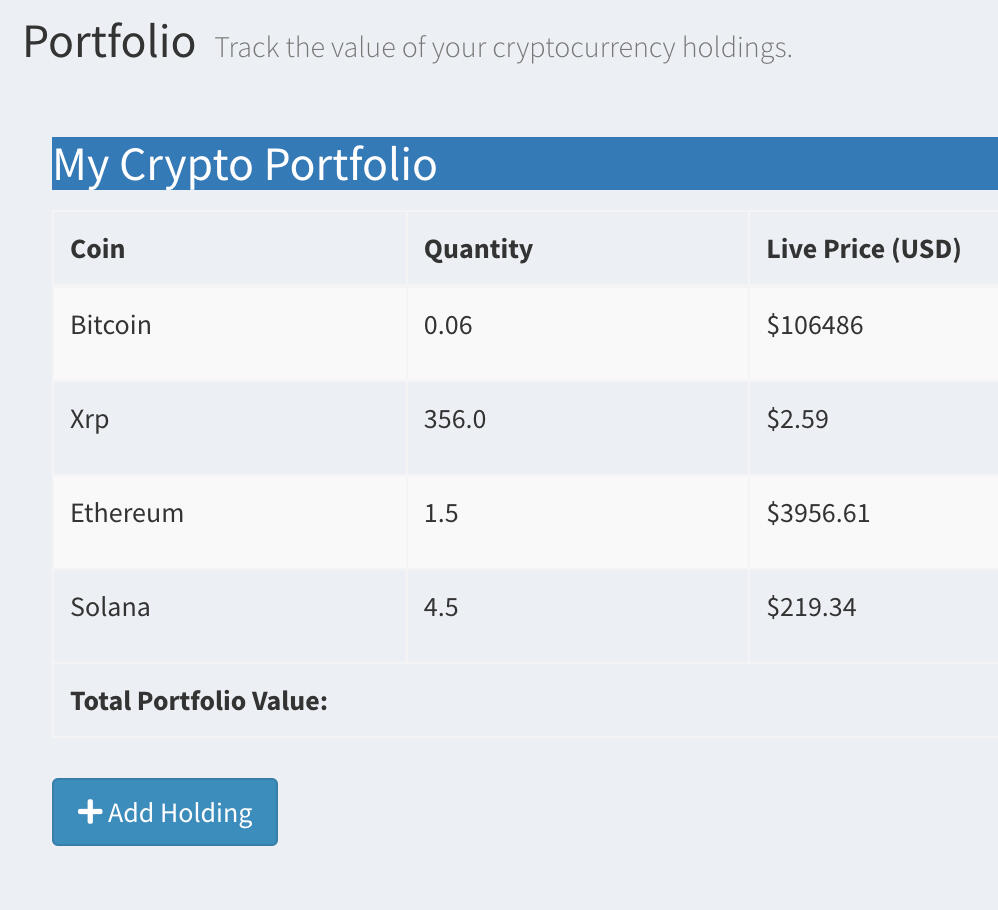The image size is (998, 910).
Task: Select the Bitcoin row name
Action: coord(111,325)
